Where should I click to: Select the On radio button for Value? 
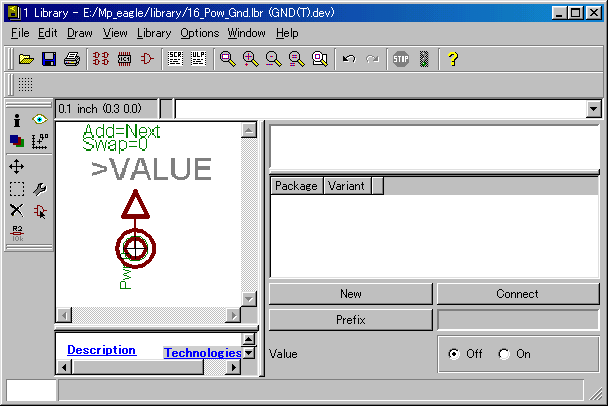(504, 354)
